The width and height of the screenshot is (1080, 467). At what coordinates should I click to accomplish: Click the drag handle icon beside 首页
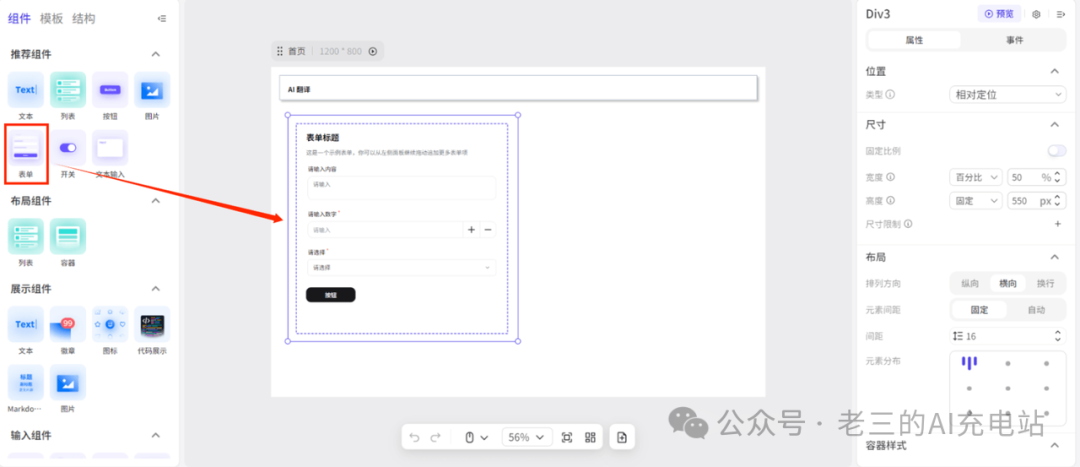coord(280,51)
